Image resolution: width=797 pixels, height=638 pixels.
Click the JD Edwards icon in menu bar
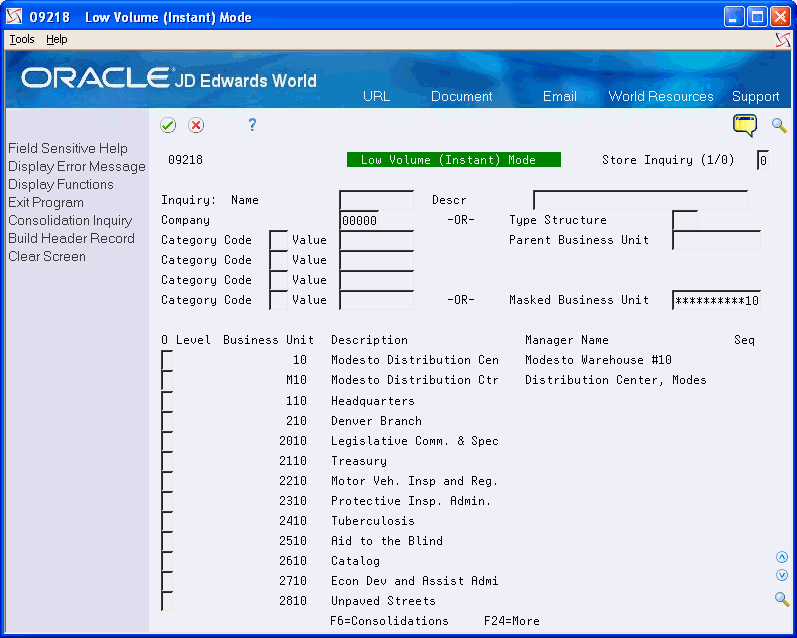coord(783,40)
